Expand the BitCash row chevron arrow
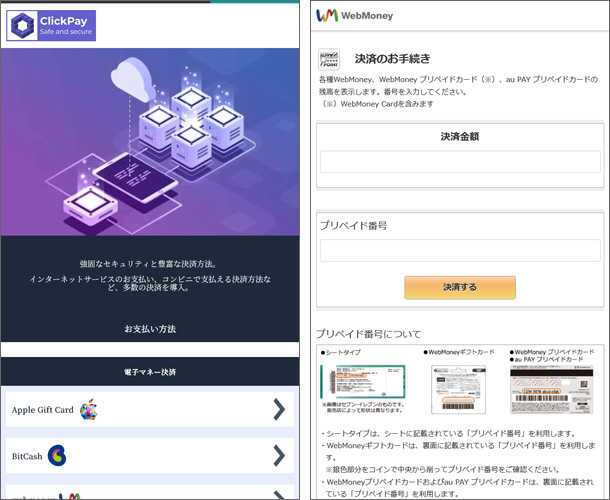The image size is (610, 500). [x=279, y=456]
